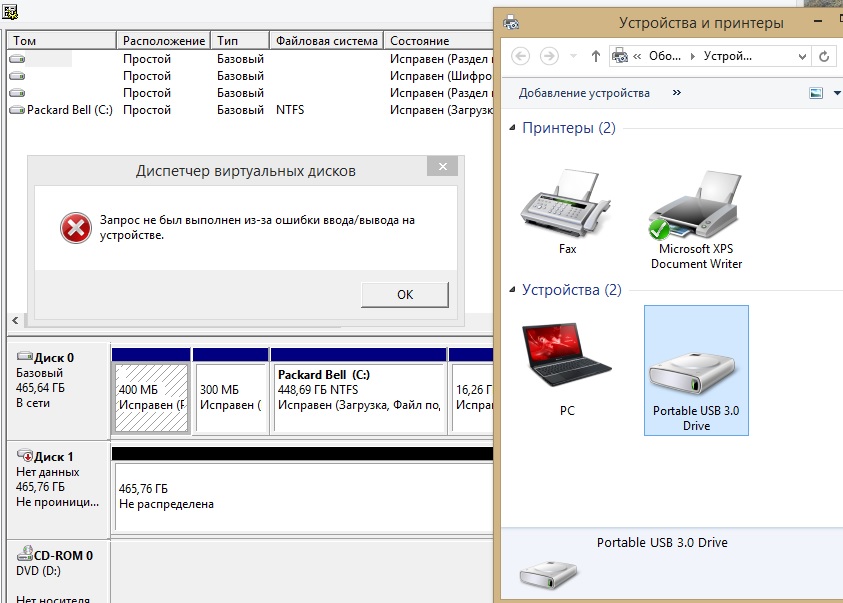Select Microsoft XPS Document Writer printer

click(x=696, y=220)
